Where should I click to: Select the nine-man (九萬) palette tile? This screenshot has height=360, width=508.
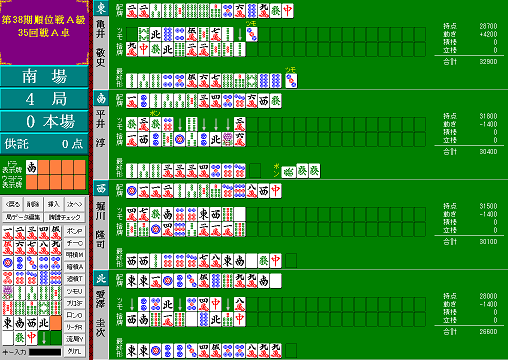[56, 248]
